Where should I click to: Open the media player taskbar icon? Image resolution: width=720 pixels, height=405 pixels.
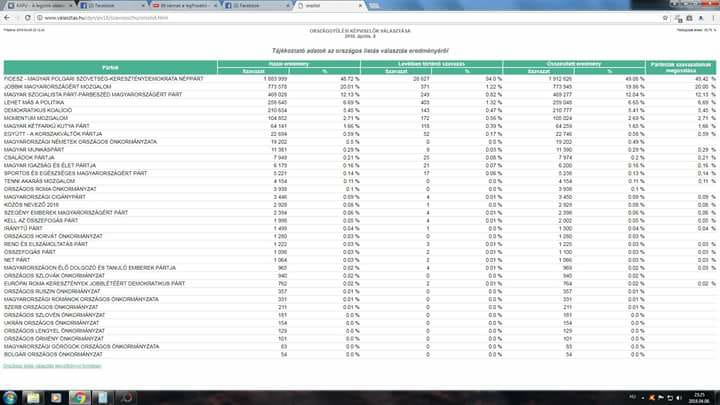[56, 398]
